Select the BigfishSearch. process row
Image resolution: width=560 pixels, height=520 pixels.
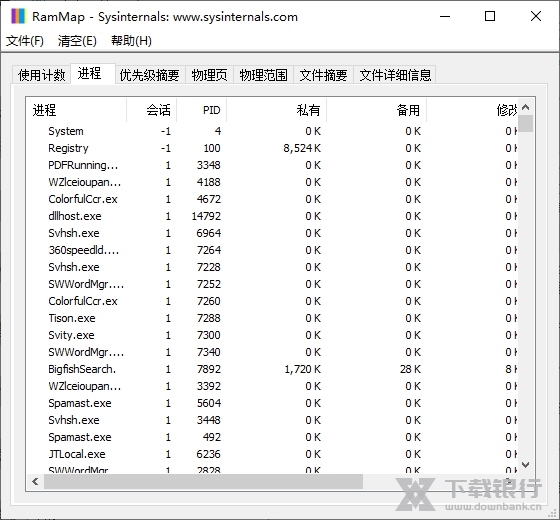(271, 369)
